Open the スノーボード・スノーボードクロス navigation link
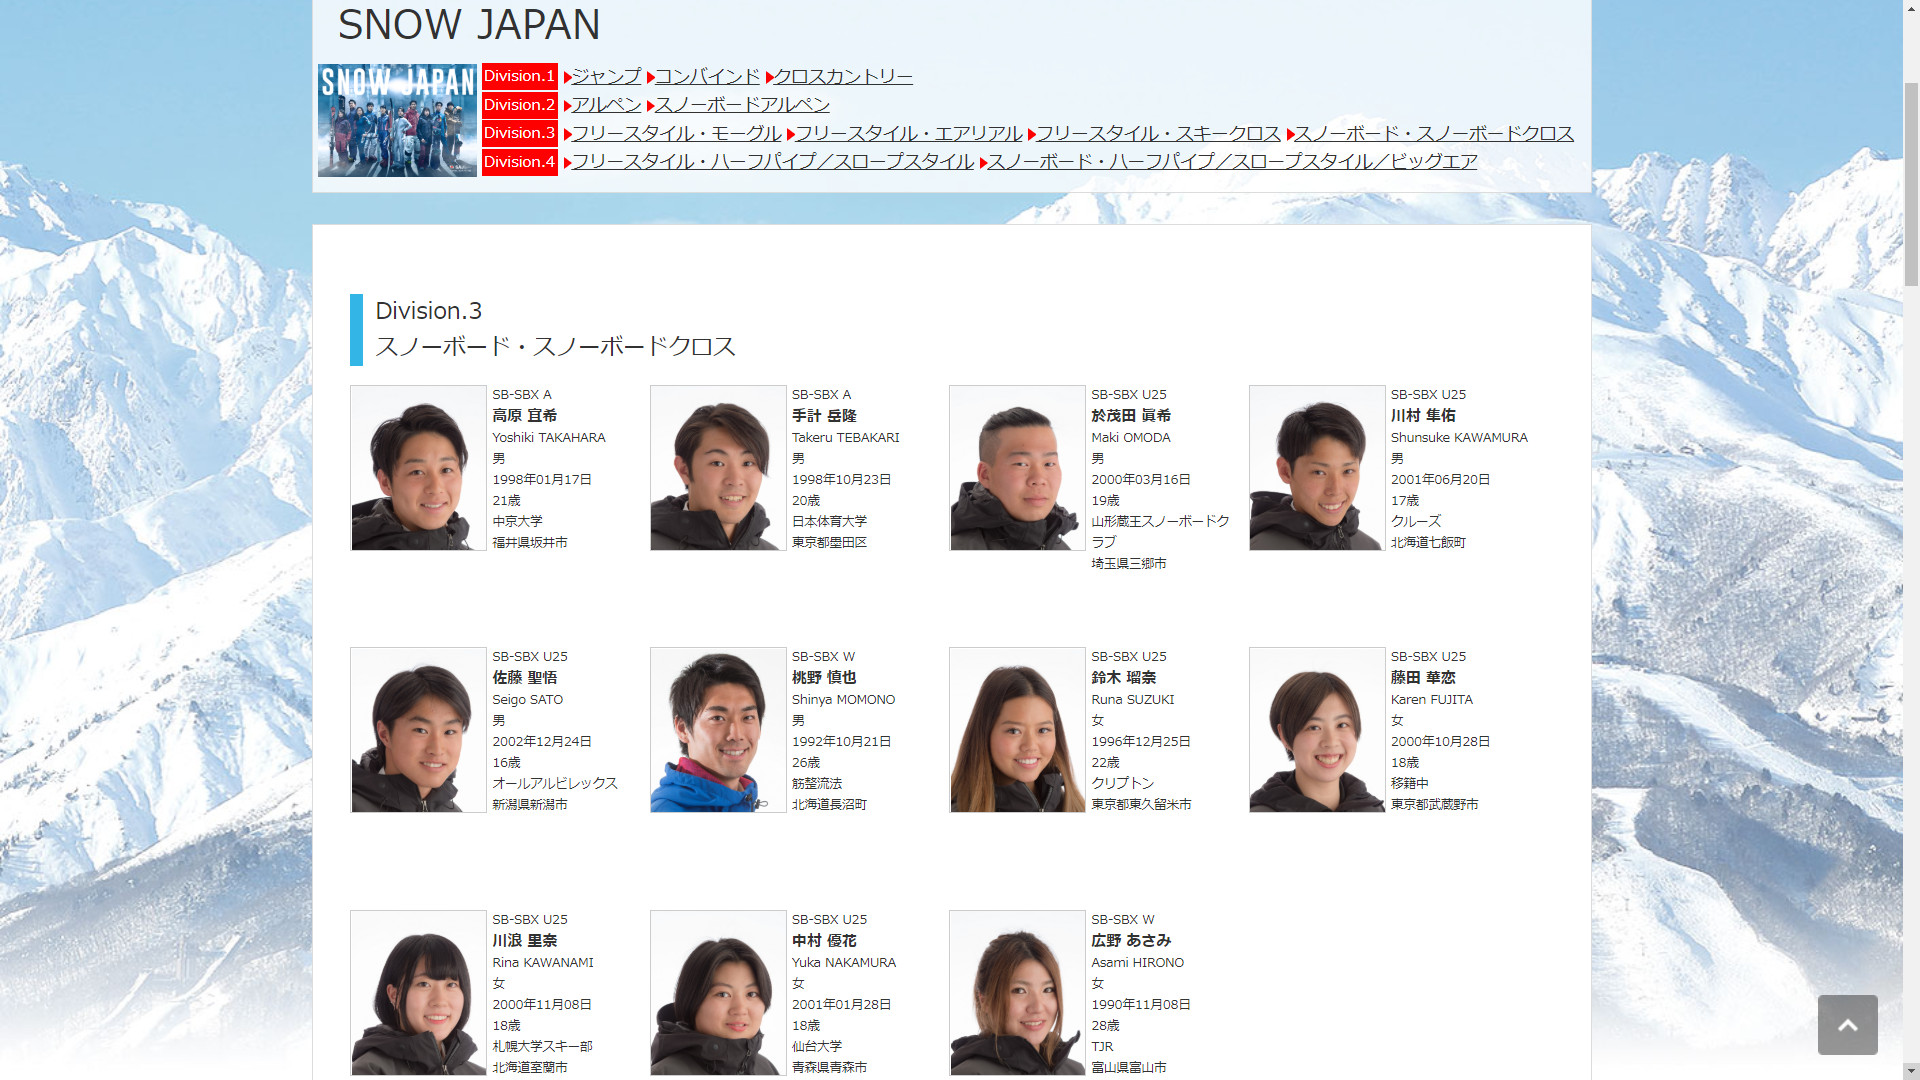The width and height of the screenshot is (1920, 1080). click(x=1434, y=134)
